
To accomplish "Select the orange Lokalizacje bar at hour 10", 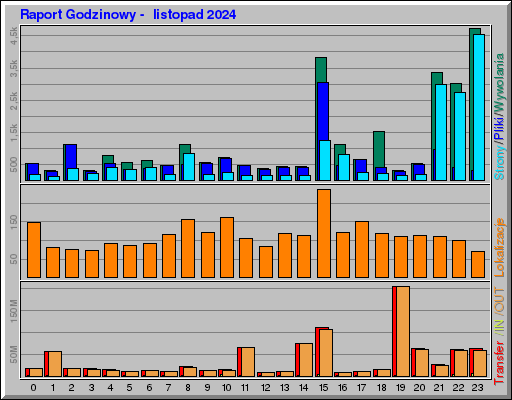I will tap(227, 247).
